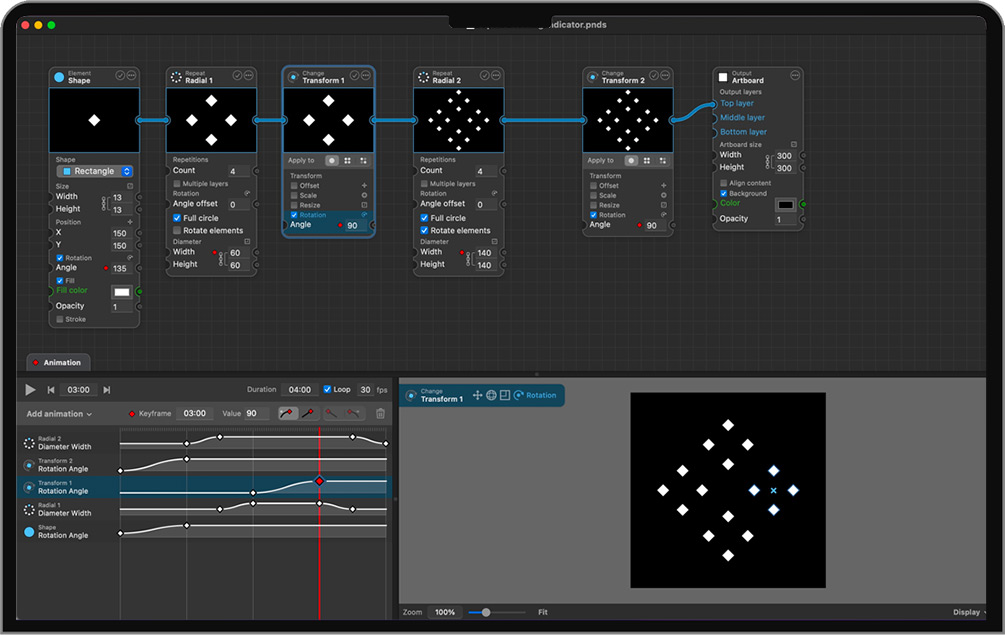The image size is (1005, 635).
Task: Click the Fit button beside zoom slider
Action: [543, 612]
